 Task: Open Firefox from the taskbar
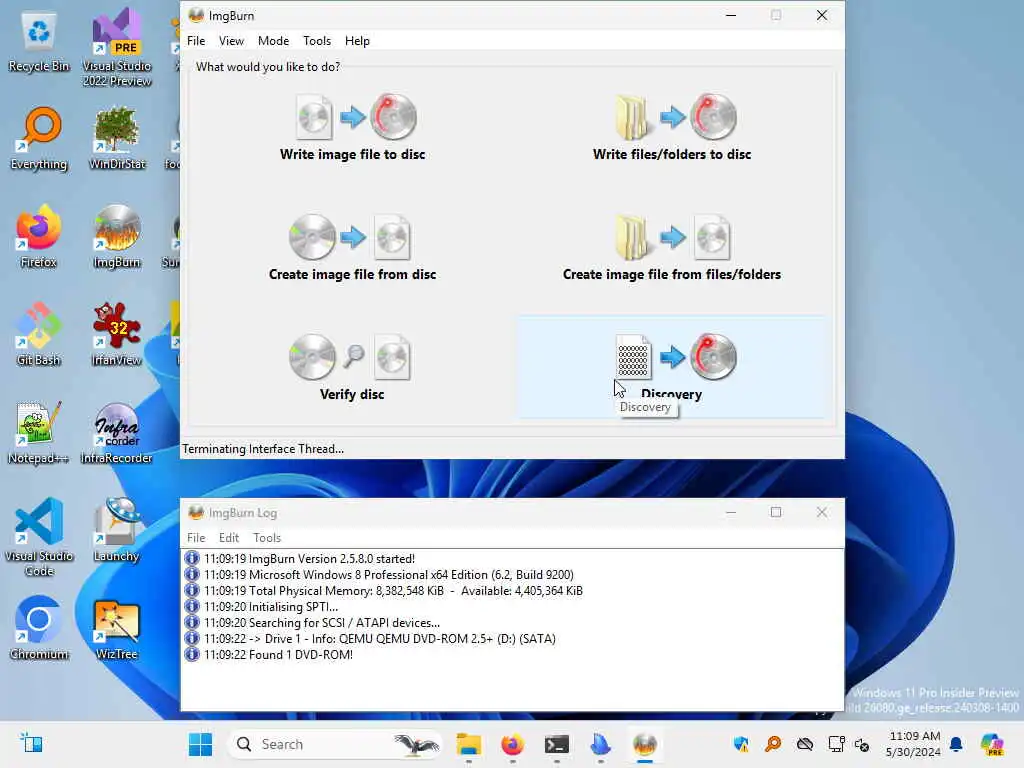click(513, 744)
